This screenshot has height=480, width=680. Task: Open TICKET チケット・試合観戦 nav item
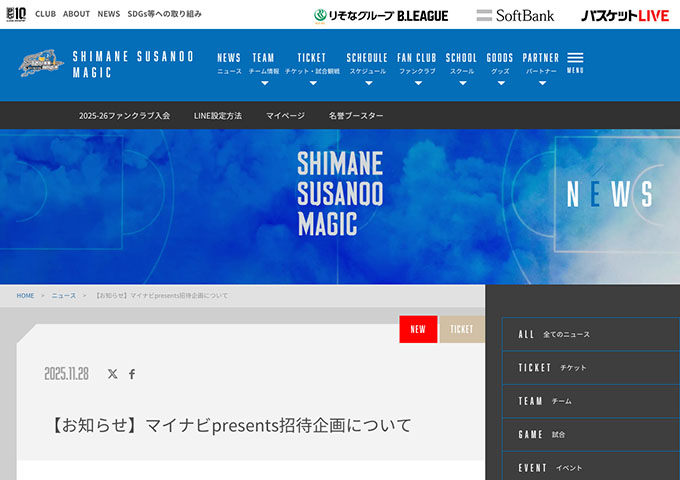pyautogui.click(x=312, y=63)
